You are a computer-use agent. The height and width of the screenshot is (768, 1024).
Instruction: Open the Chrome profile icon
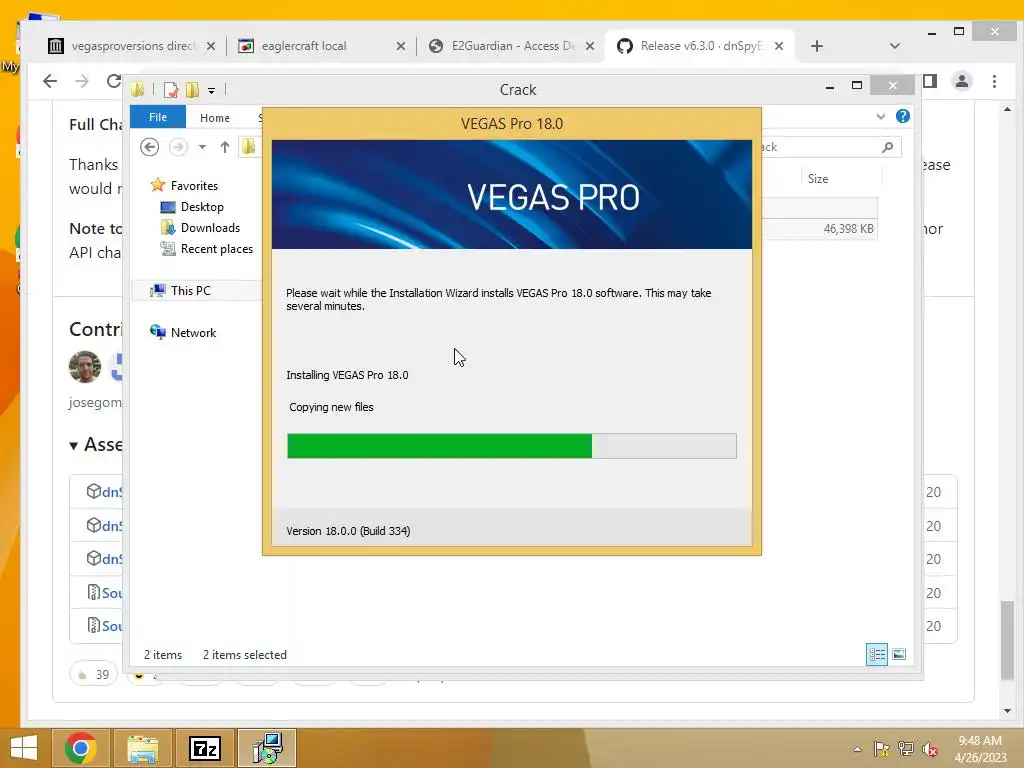961,81
